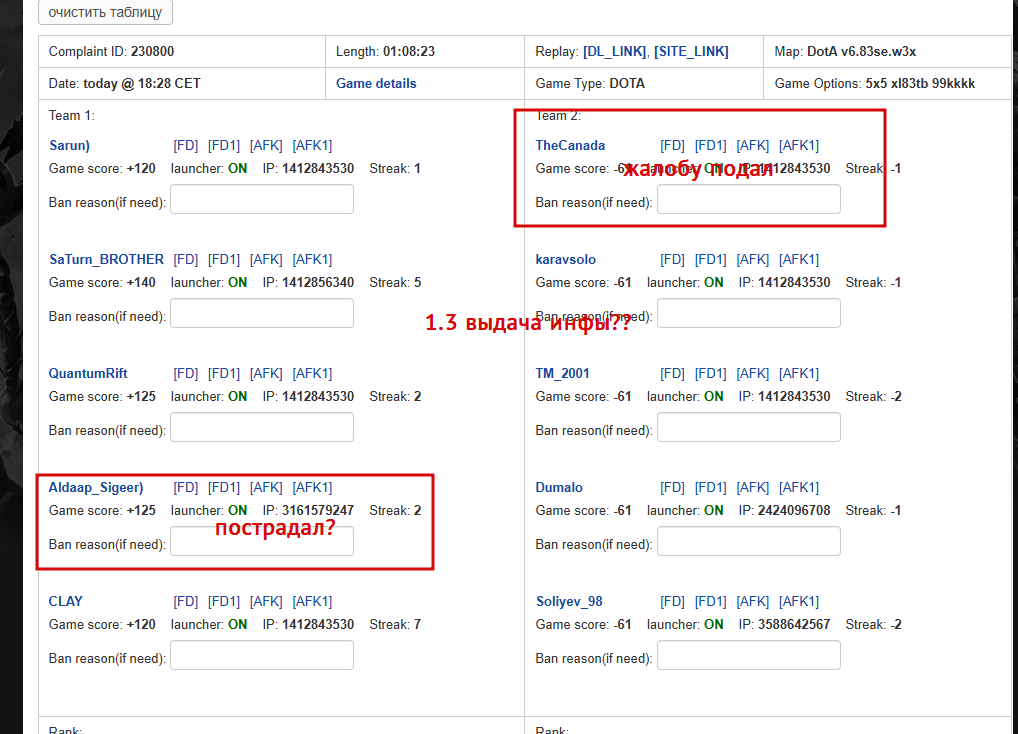Screen dimensions: 1018x734
Task: Click FD link for Soliyev_98
Action: tap(673, 602)
